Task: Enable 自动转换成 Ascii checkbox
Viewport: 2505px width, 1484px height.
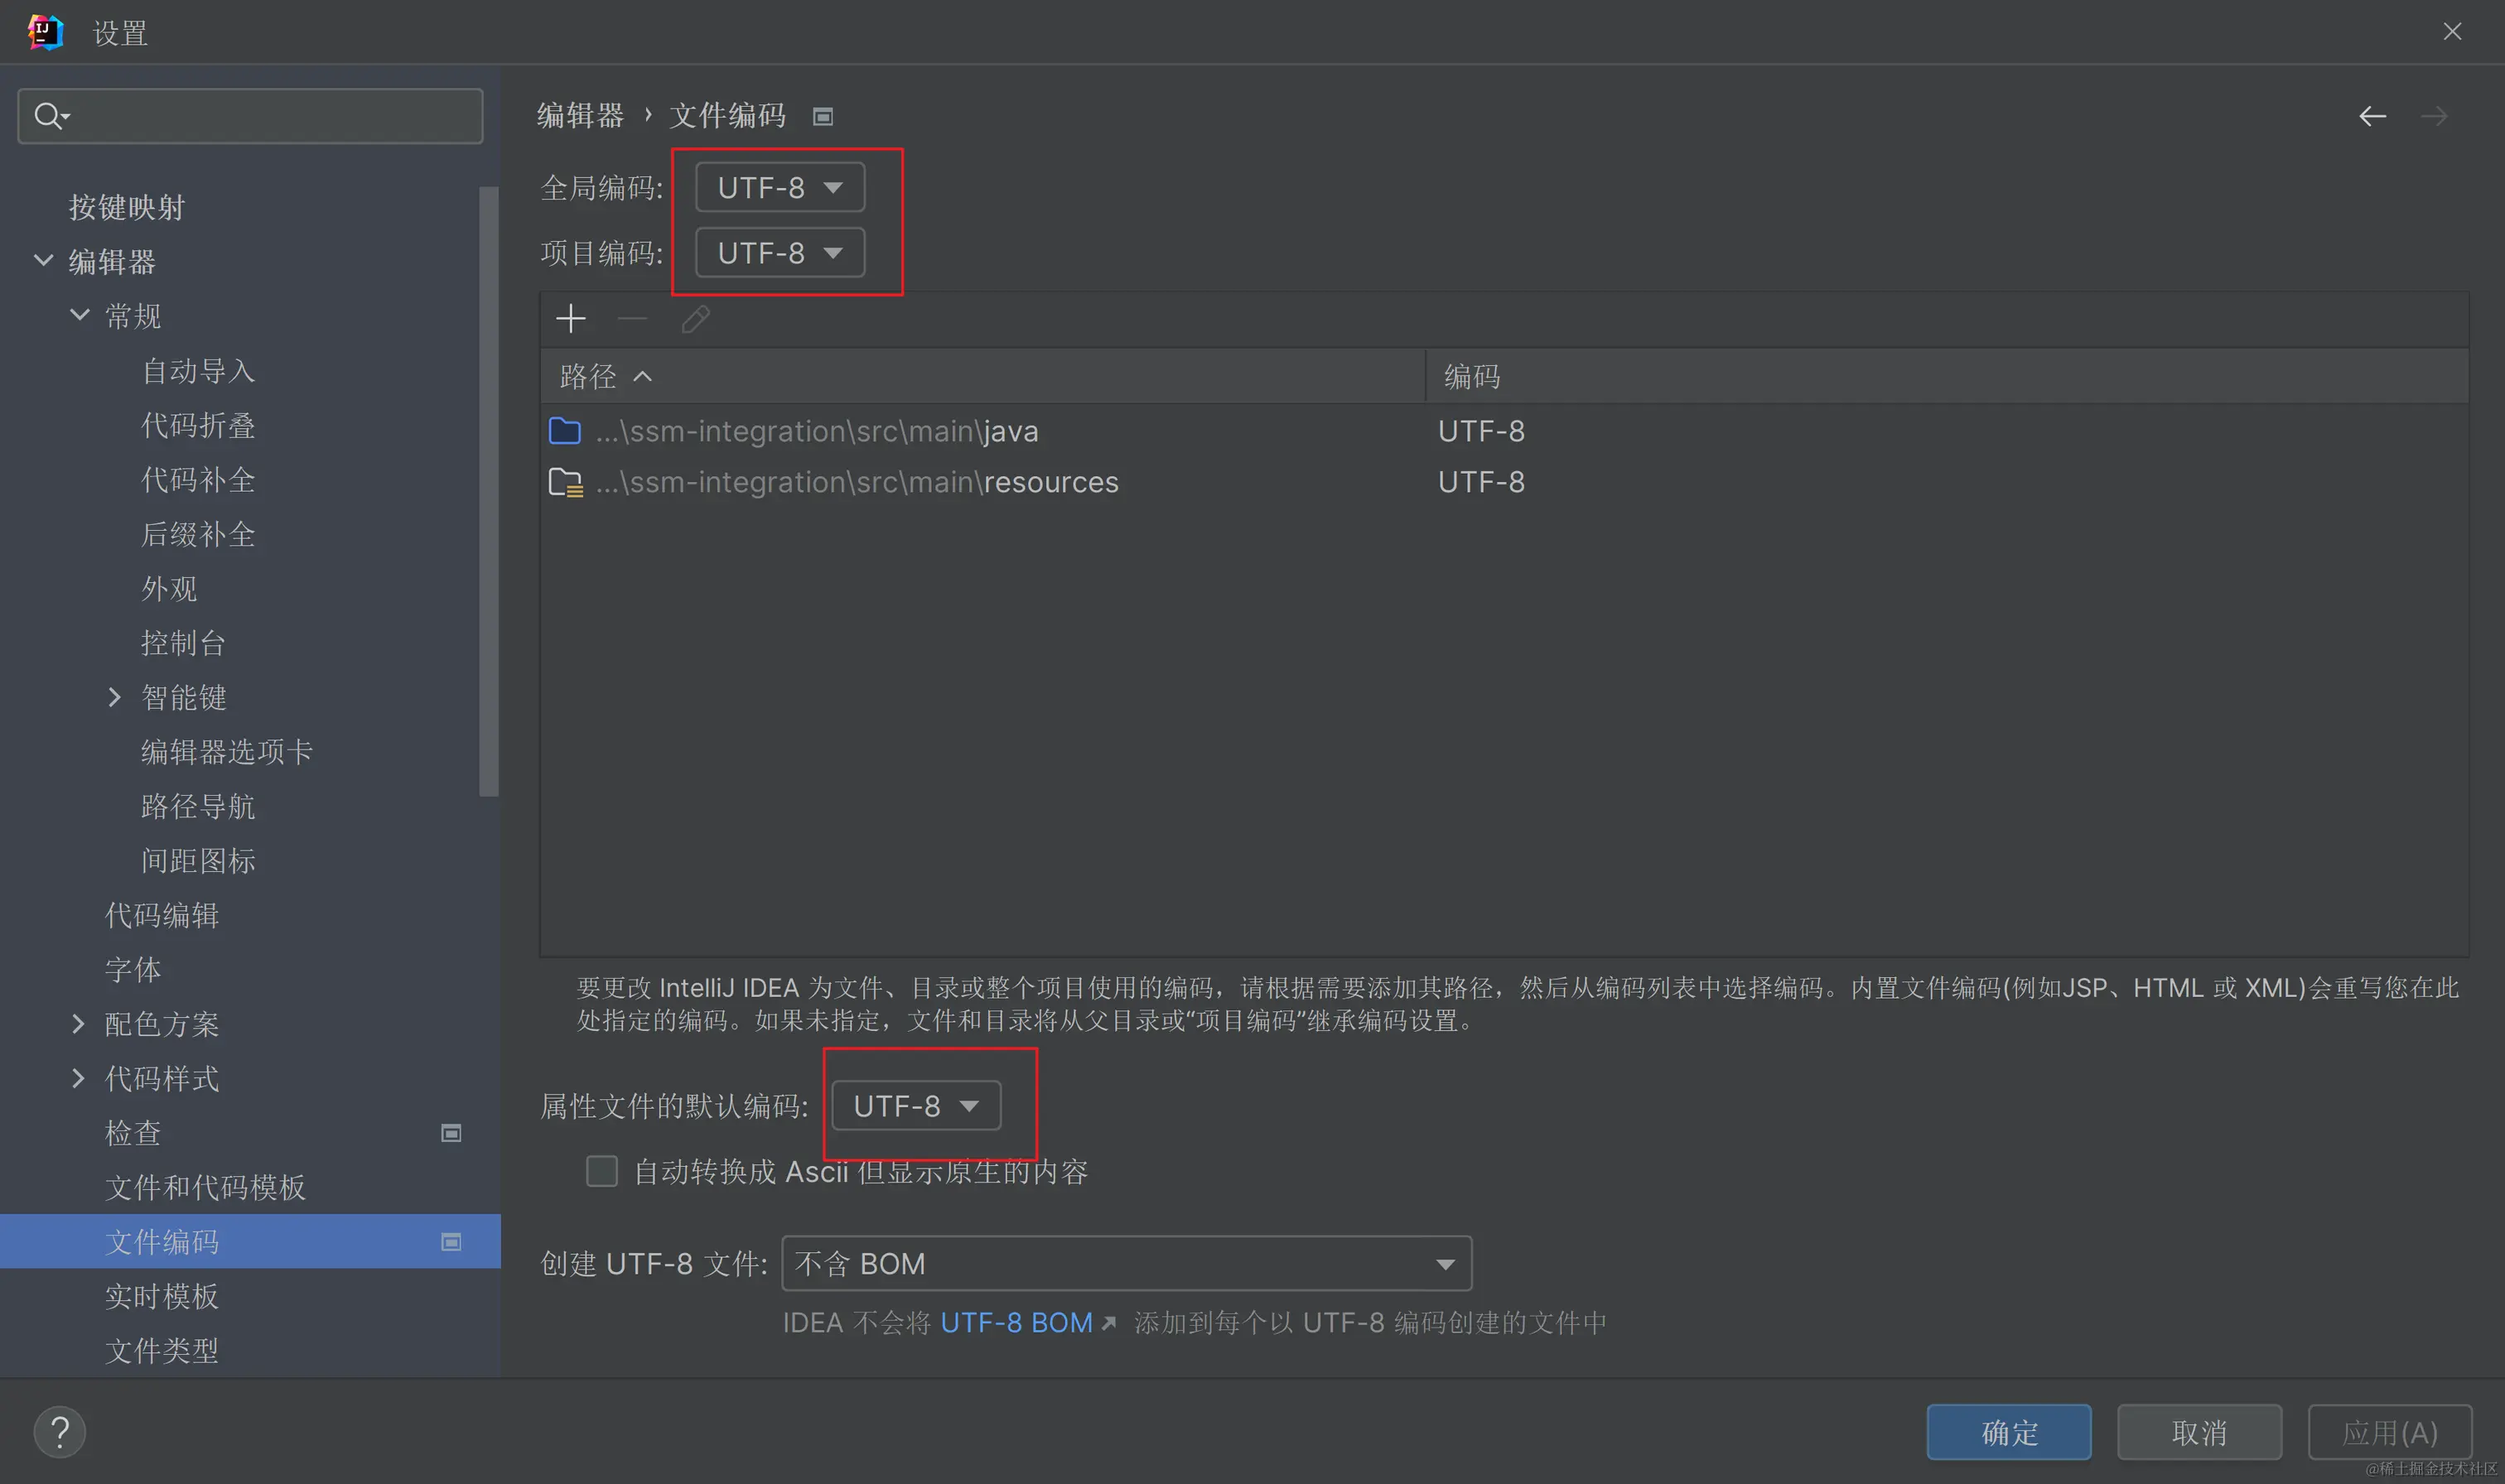Action: tap(601, 1171)
